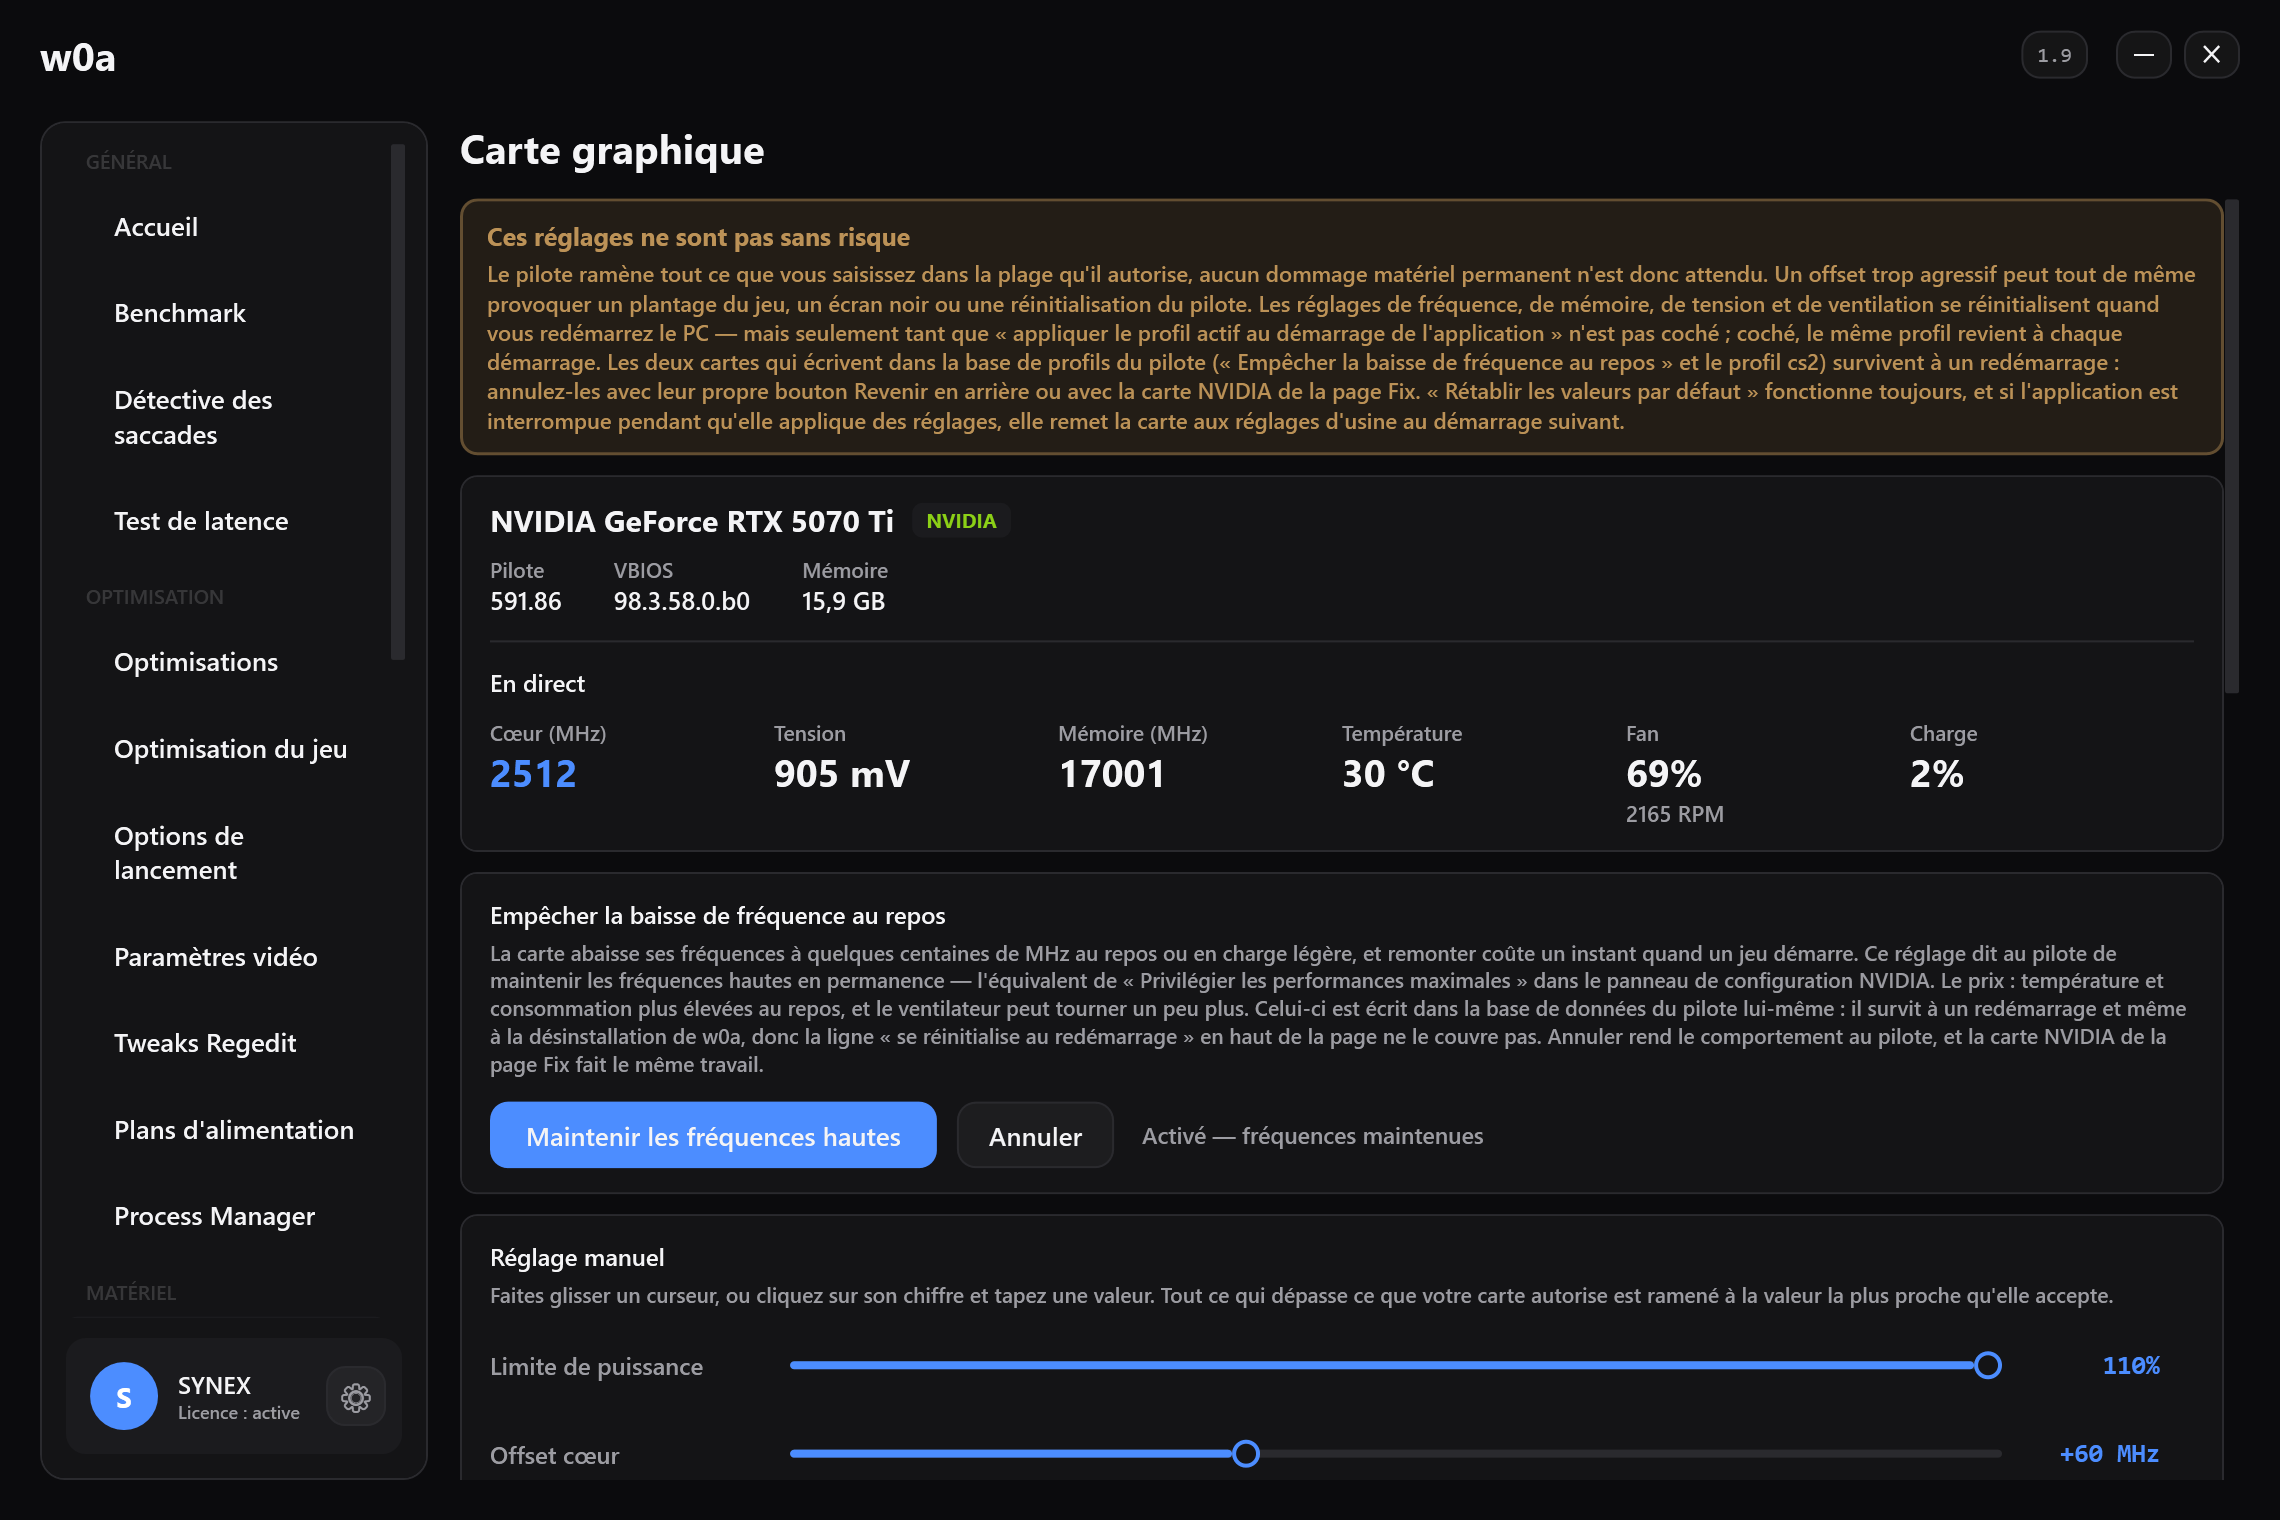Click the Limite de puissance slider handle
This screenshot has width=2280, height=1520.
point(1988,1365)
